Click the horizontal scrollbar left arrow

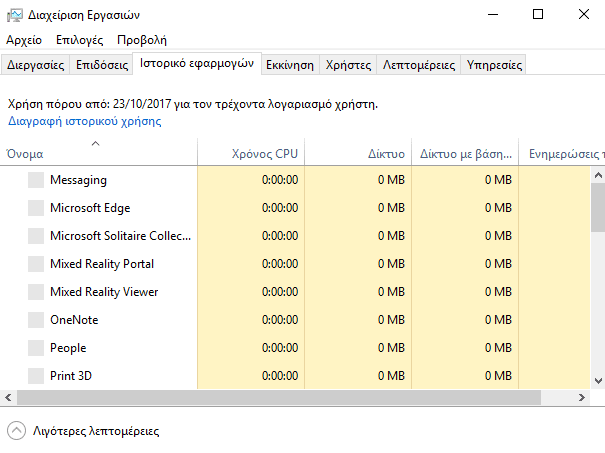coord(8,397)
